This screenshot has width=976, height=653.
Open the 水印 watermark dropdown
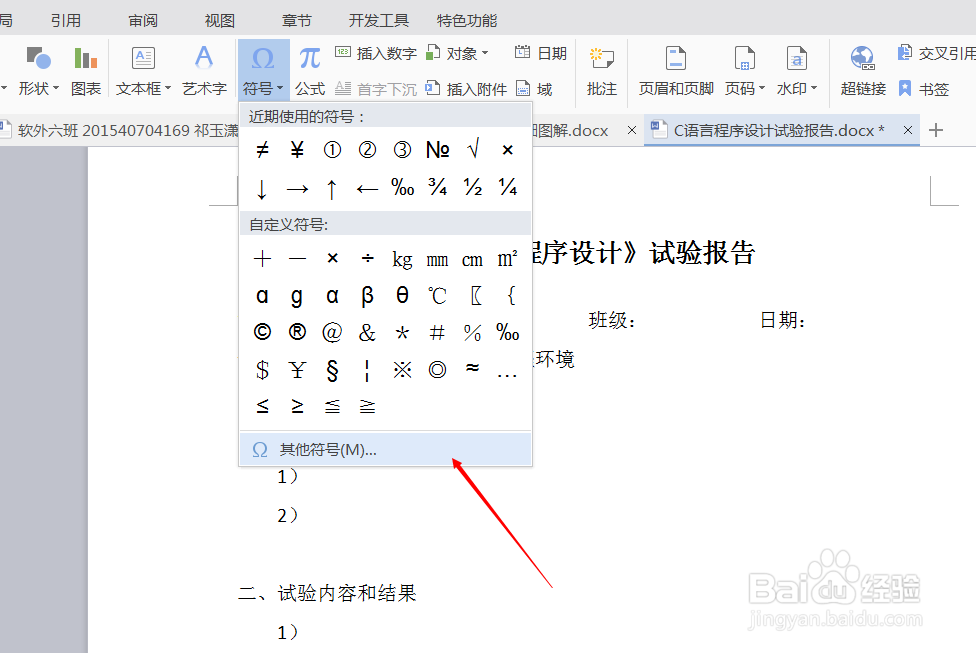[x=797, y=71]
